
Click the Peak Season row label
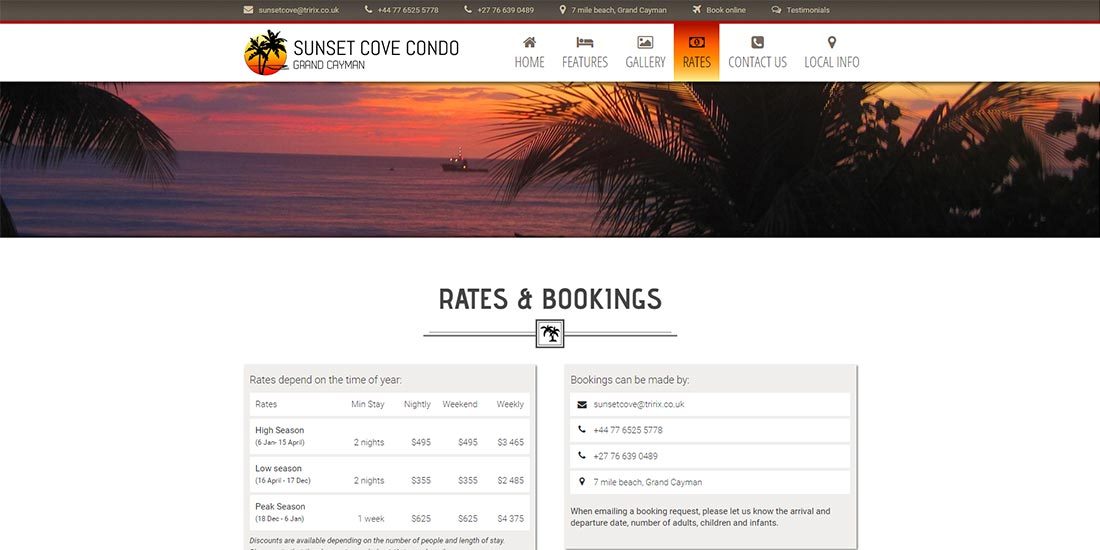pyautogui.click(x=280, y=507)
